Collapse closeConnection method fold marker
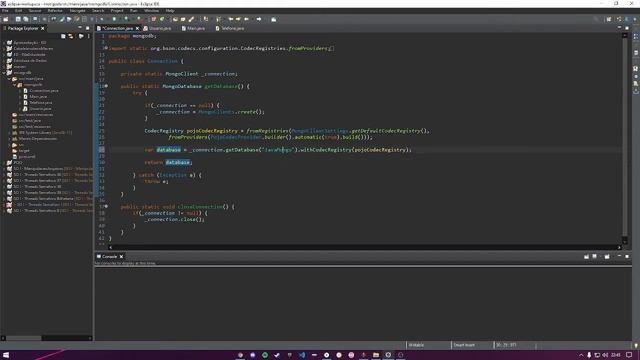This screenshot has width=640, height=360. [106, 207]
